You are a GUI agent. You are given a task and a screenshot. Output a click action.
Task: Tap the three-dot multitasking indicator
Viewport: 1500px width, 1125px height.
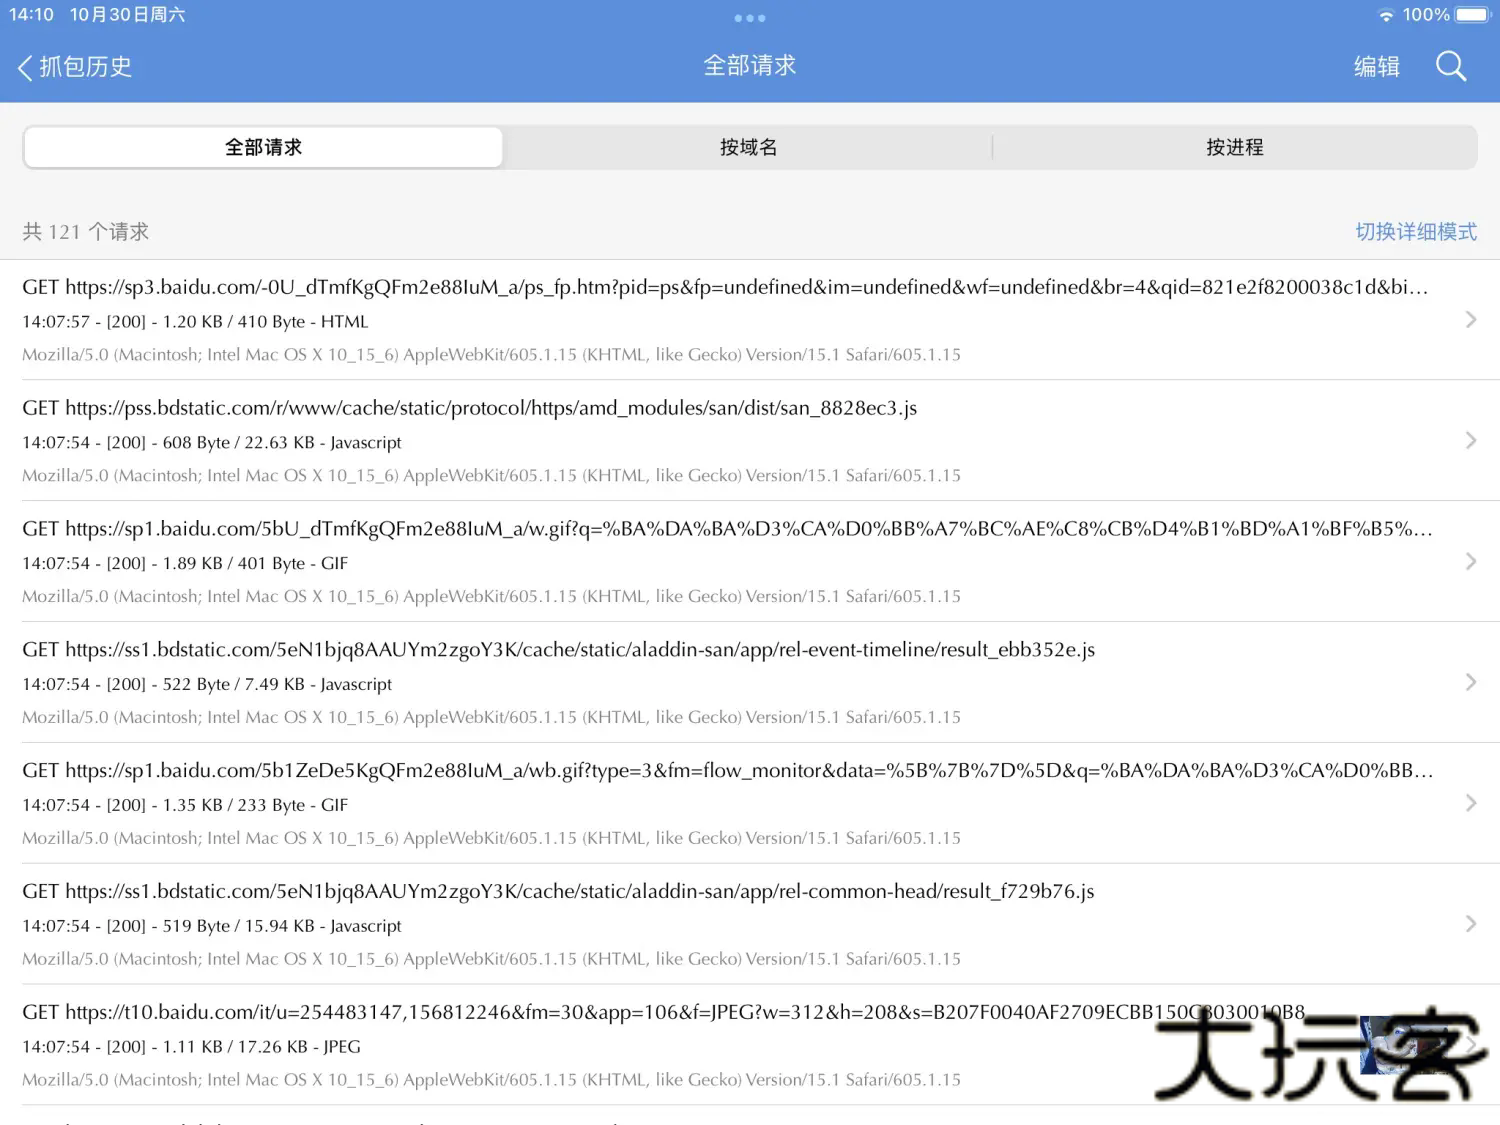click(x=750, y=17)
